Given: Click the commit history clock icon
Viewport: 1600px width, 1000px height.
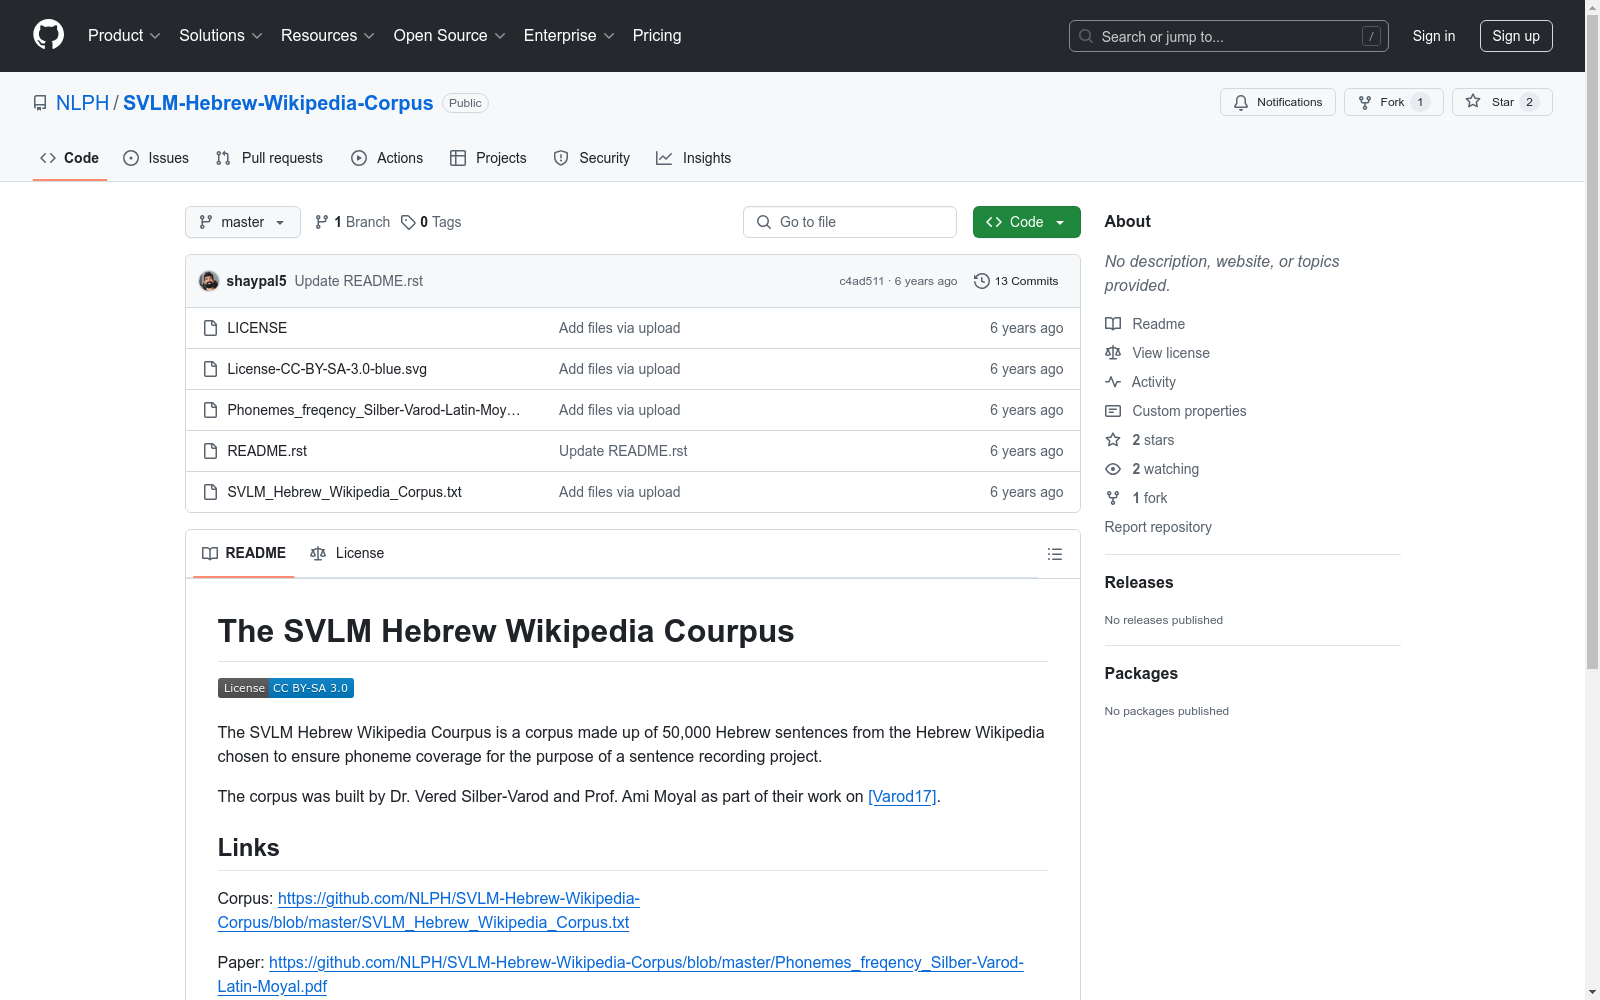Looking at the screenshot, I should (982, 281).
